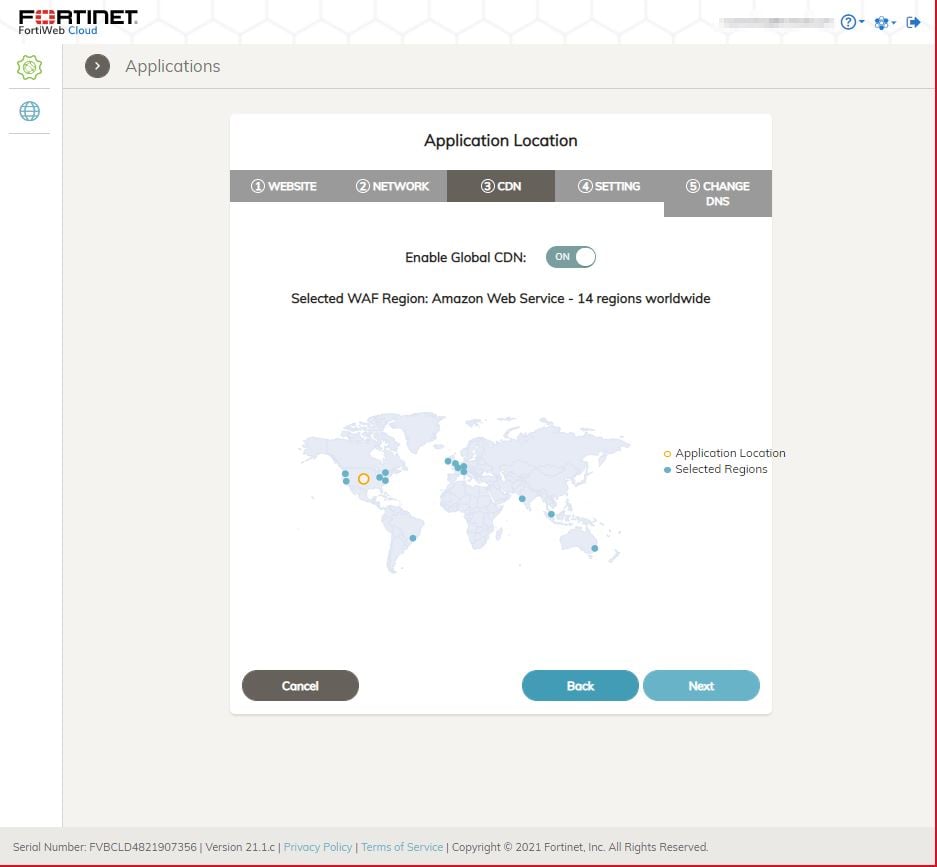Screen dimensions: 937x867
Task: Open the help dropdown arrow
Action: 862,23
